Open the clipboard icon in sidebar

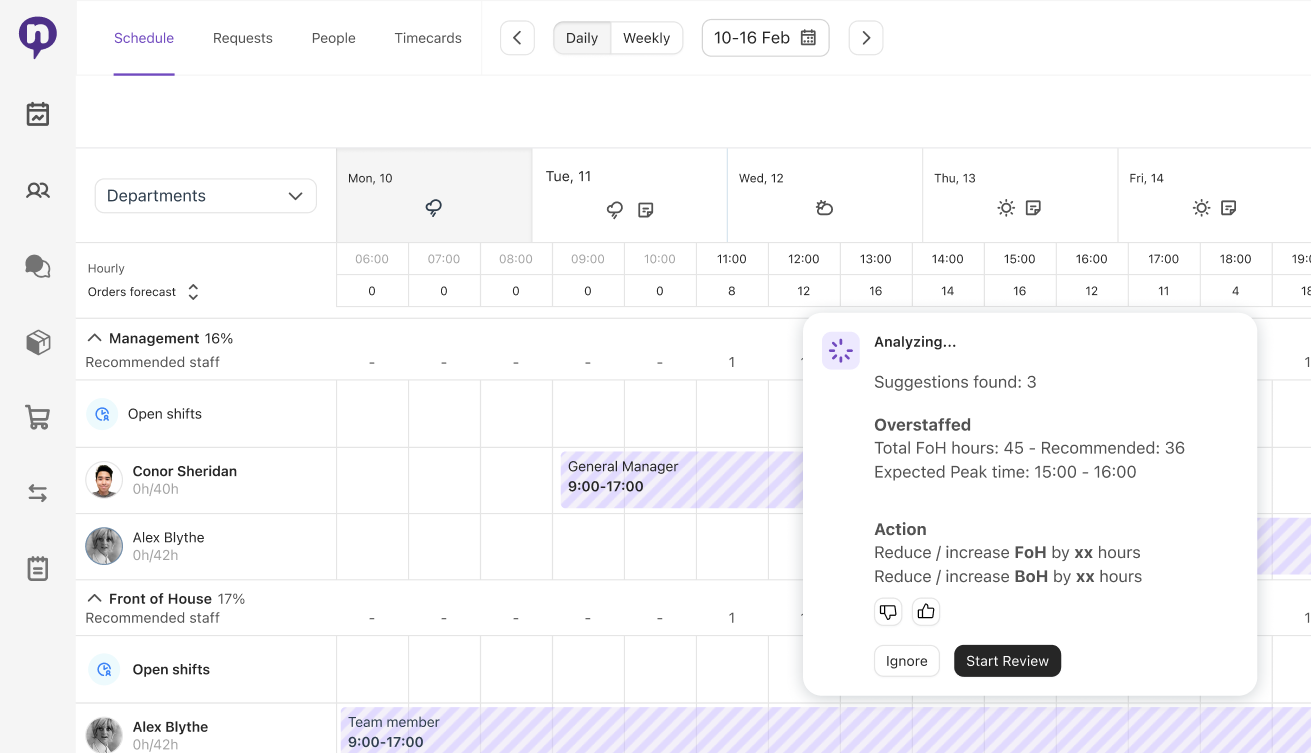38,568
